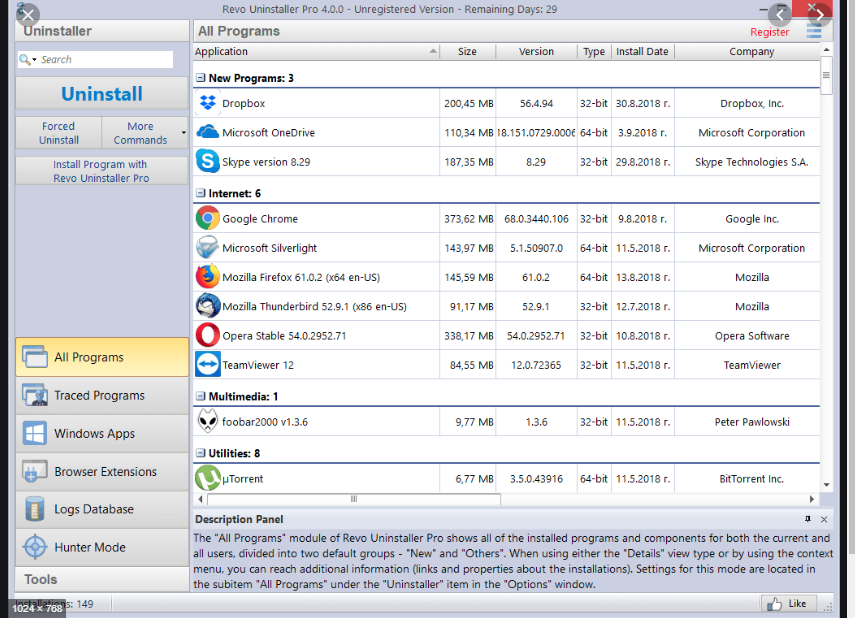This screenshot has height=618, width=855.
Task: Click the Skype app icon
Action: (x=207, y=161)
